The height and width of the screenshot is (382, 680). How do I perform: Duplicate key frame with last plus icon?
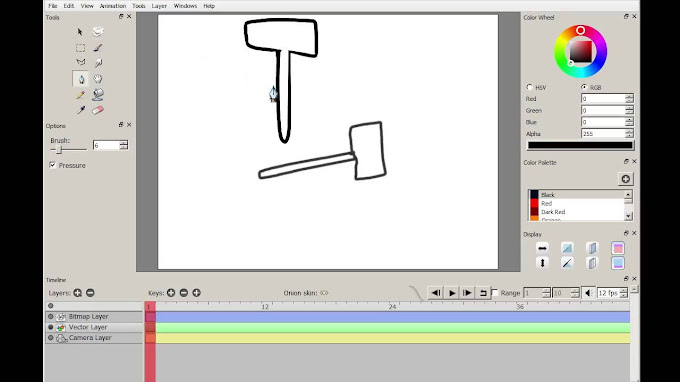click(196, 293)
